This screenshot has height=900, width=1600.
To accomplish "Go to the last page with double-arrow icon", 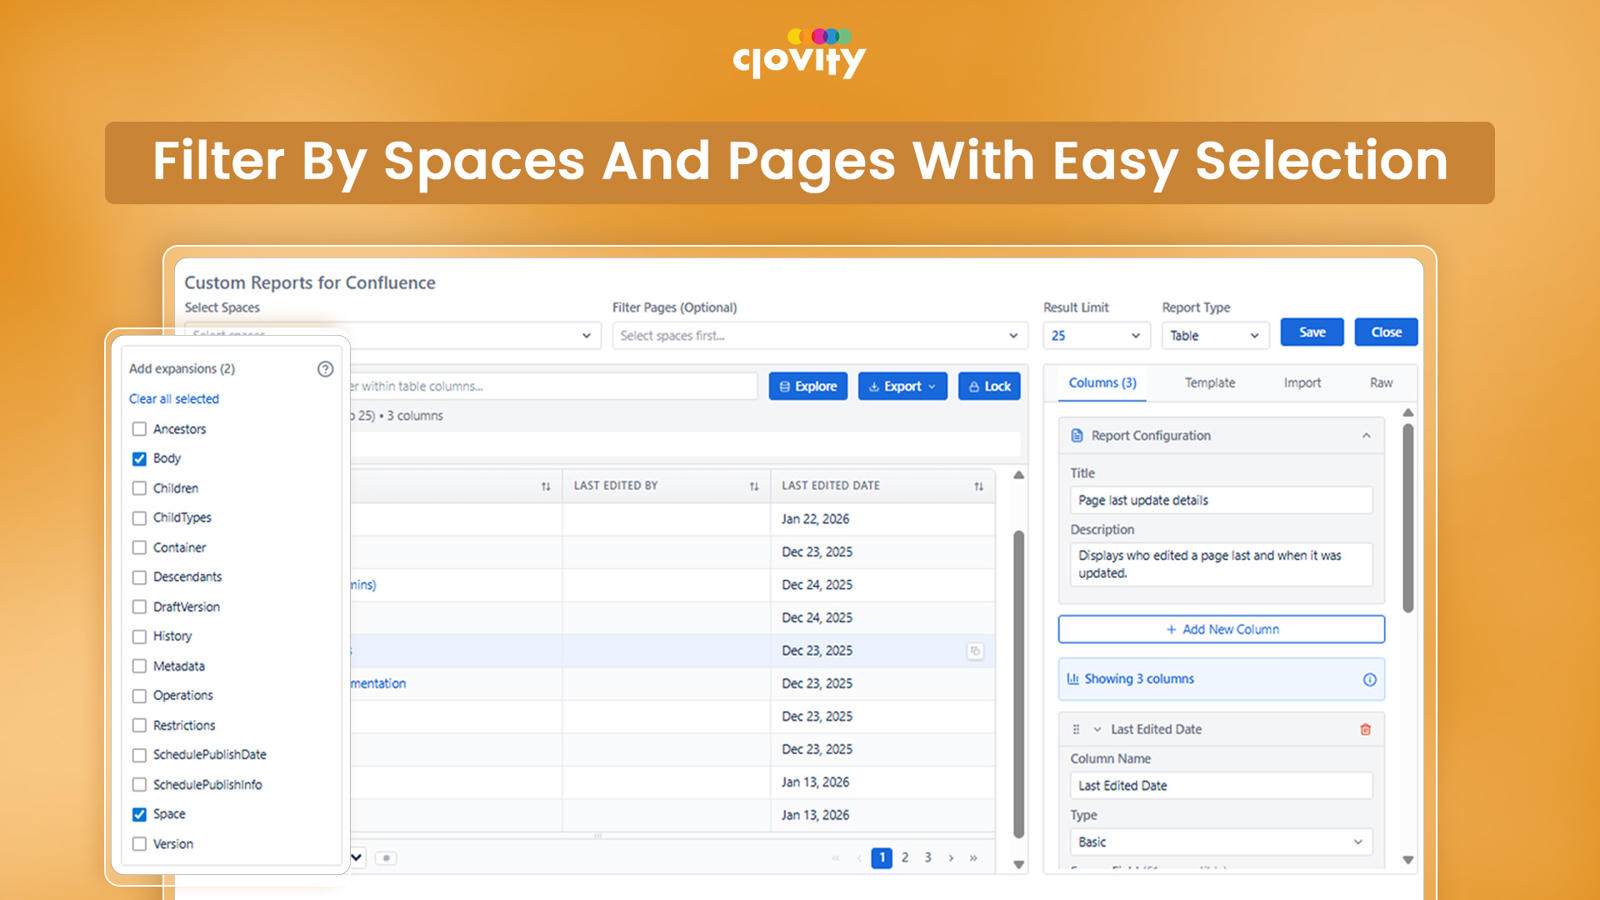I will (x=973, y=858).
